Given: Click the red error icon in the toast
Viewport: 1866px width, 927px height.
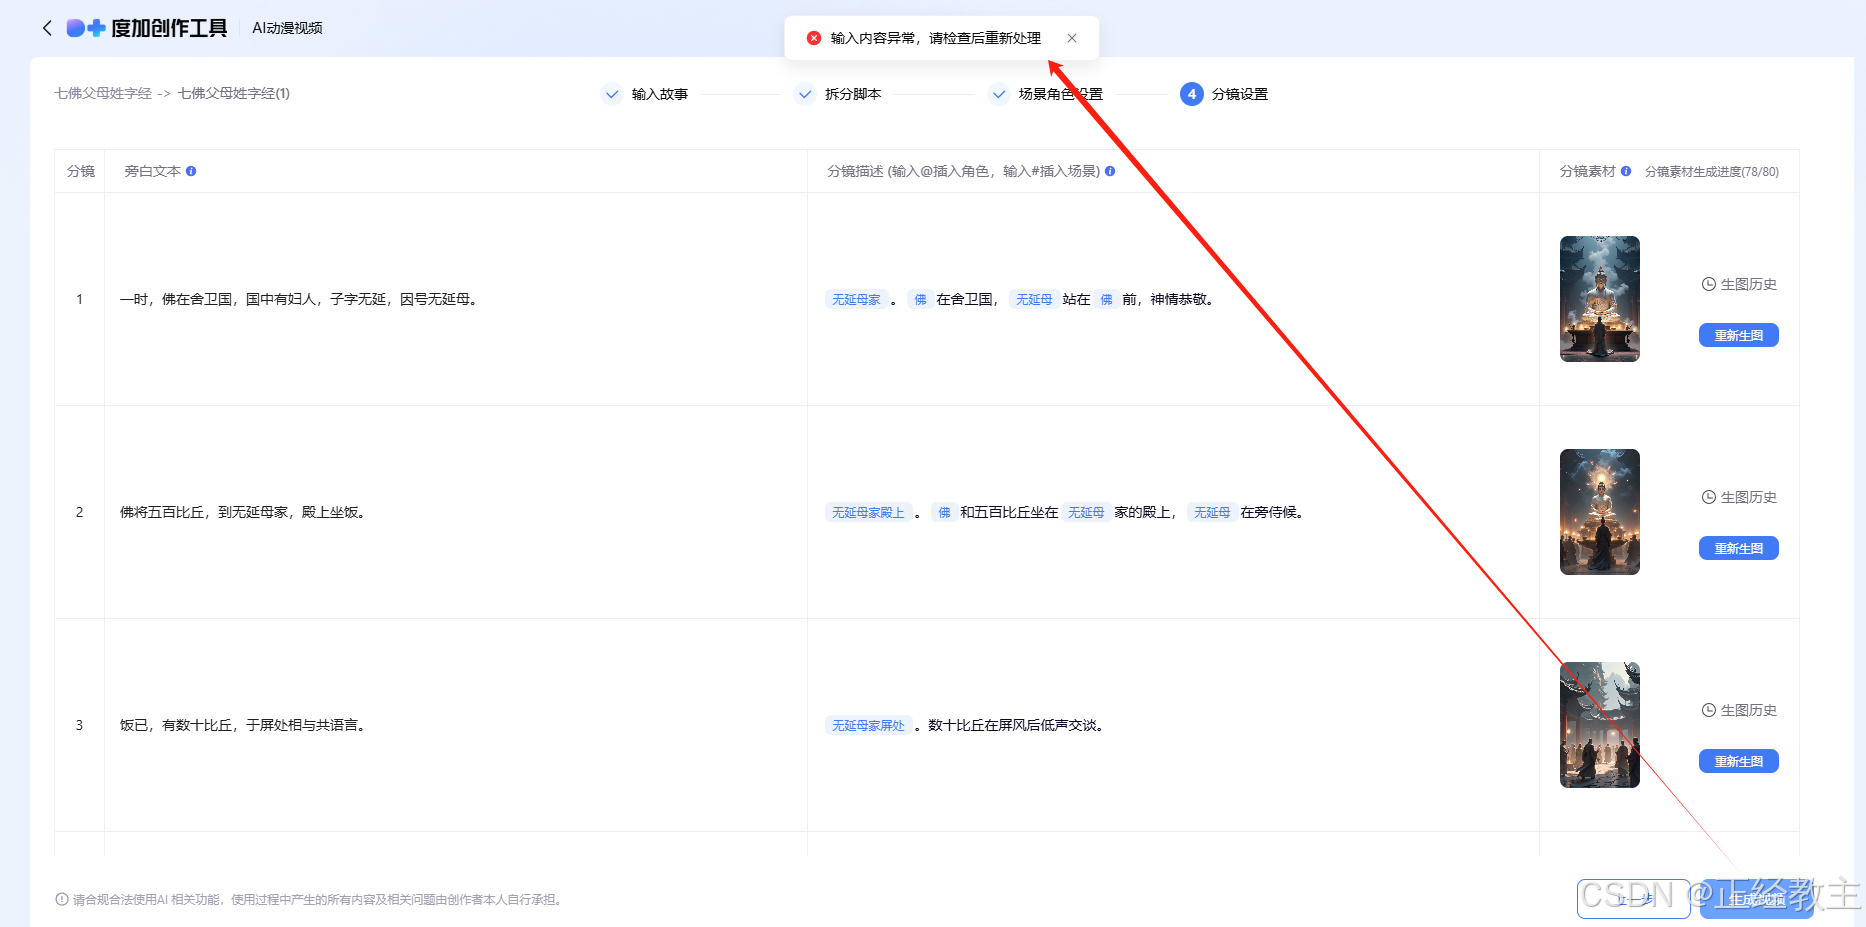Looking at the screenshot, I should click(x=814, y=38).
